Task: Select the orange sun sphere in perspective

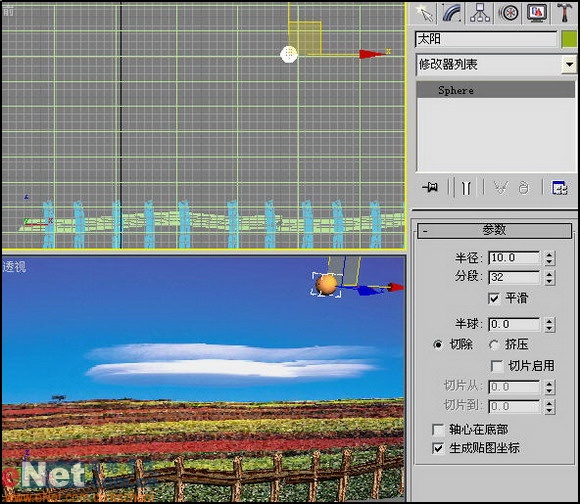Action: pyautogui.click(x=326, y=285)
